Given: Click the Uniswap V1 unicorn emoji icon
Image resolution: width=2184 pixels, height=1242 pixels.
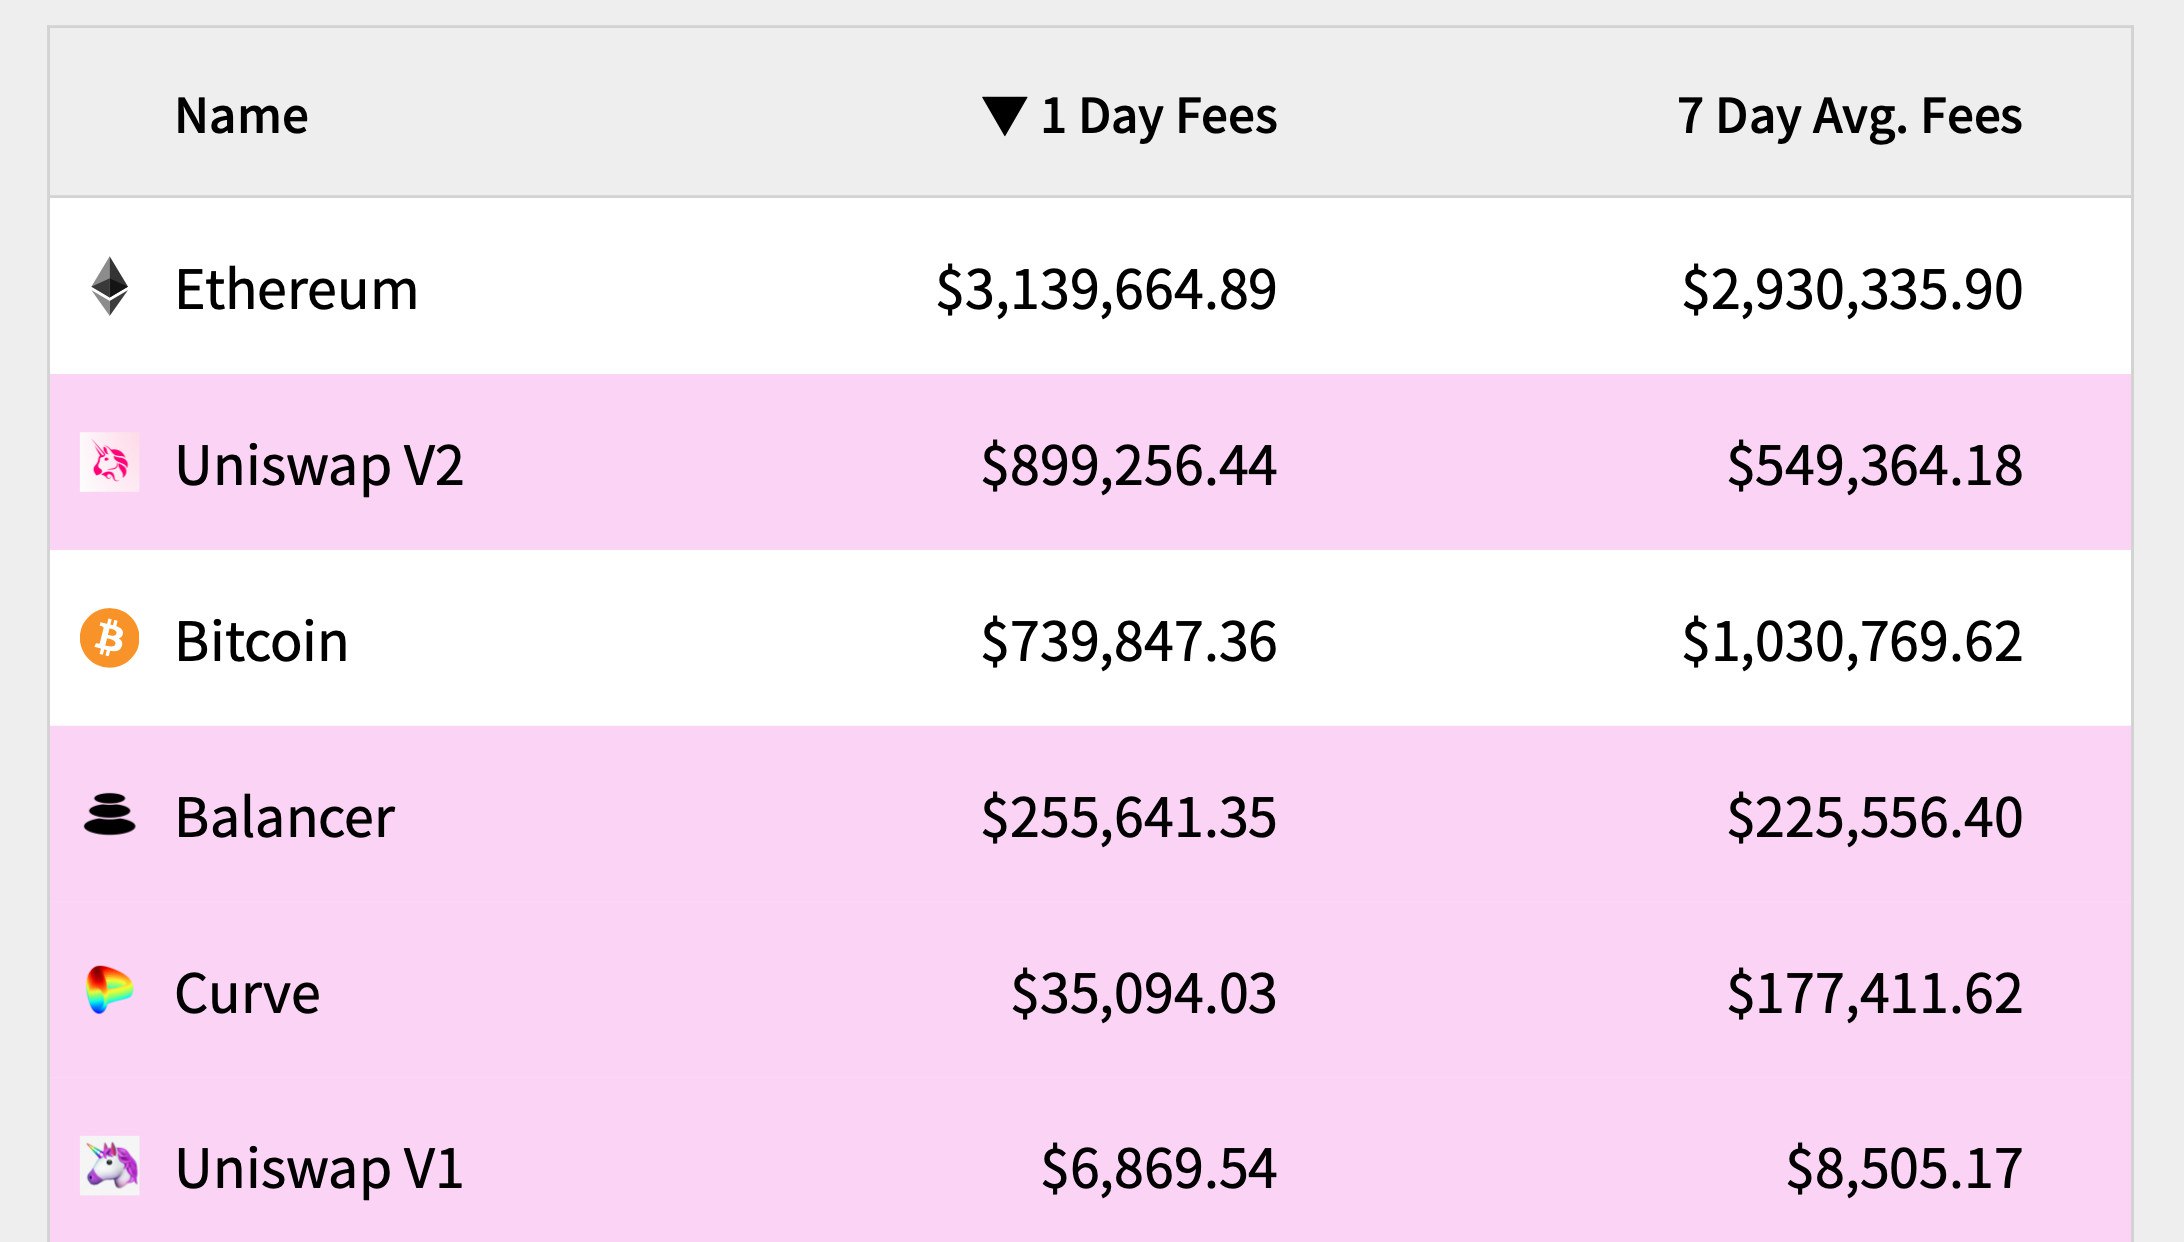Looking at the screenshot, I should coord(110,1166).
